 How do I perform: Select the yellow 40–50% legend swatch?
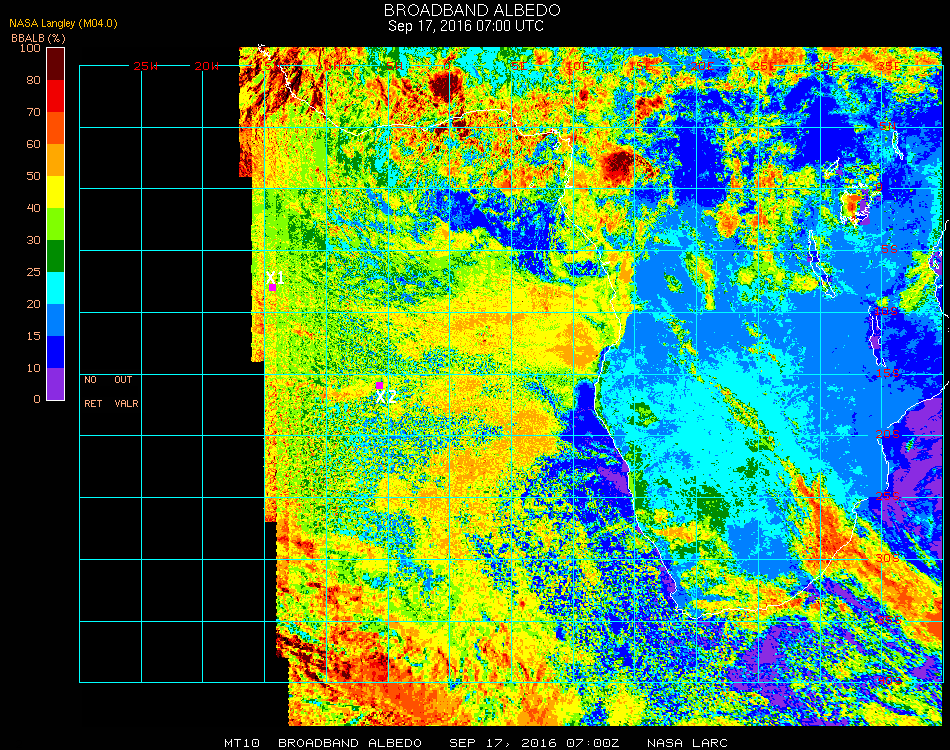coord(55,192)
